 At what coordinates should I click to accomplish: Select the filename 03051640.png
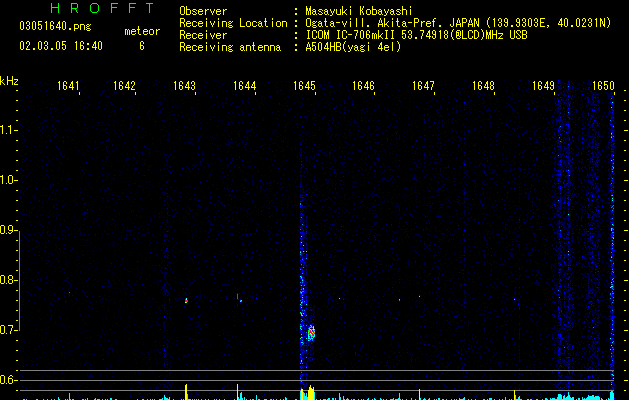tap(55, 26)
